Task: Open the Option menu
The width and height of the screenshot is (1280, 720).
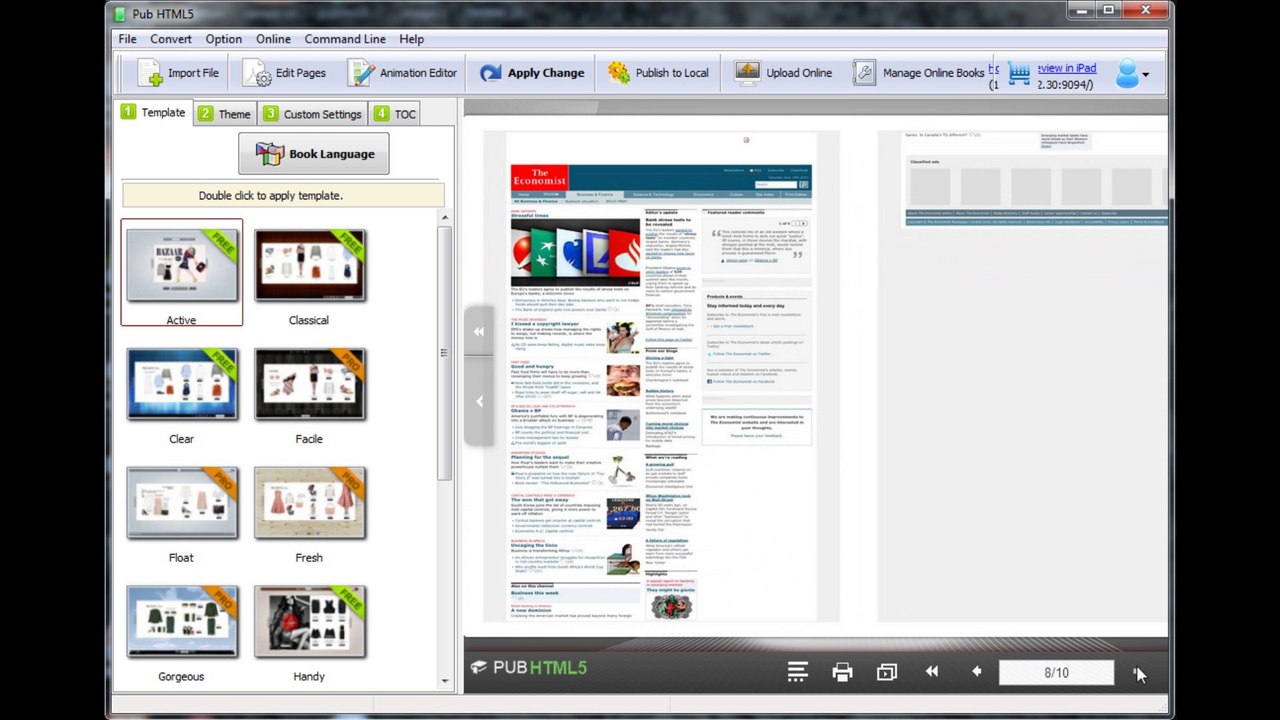Action: (x=224, y=39)
